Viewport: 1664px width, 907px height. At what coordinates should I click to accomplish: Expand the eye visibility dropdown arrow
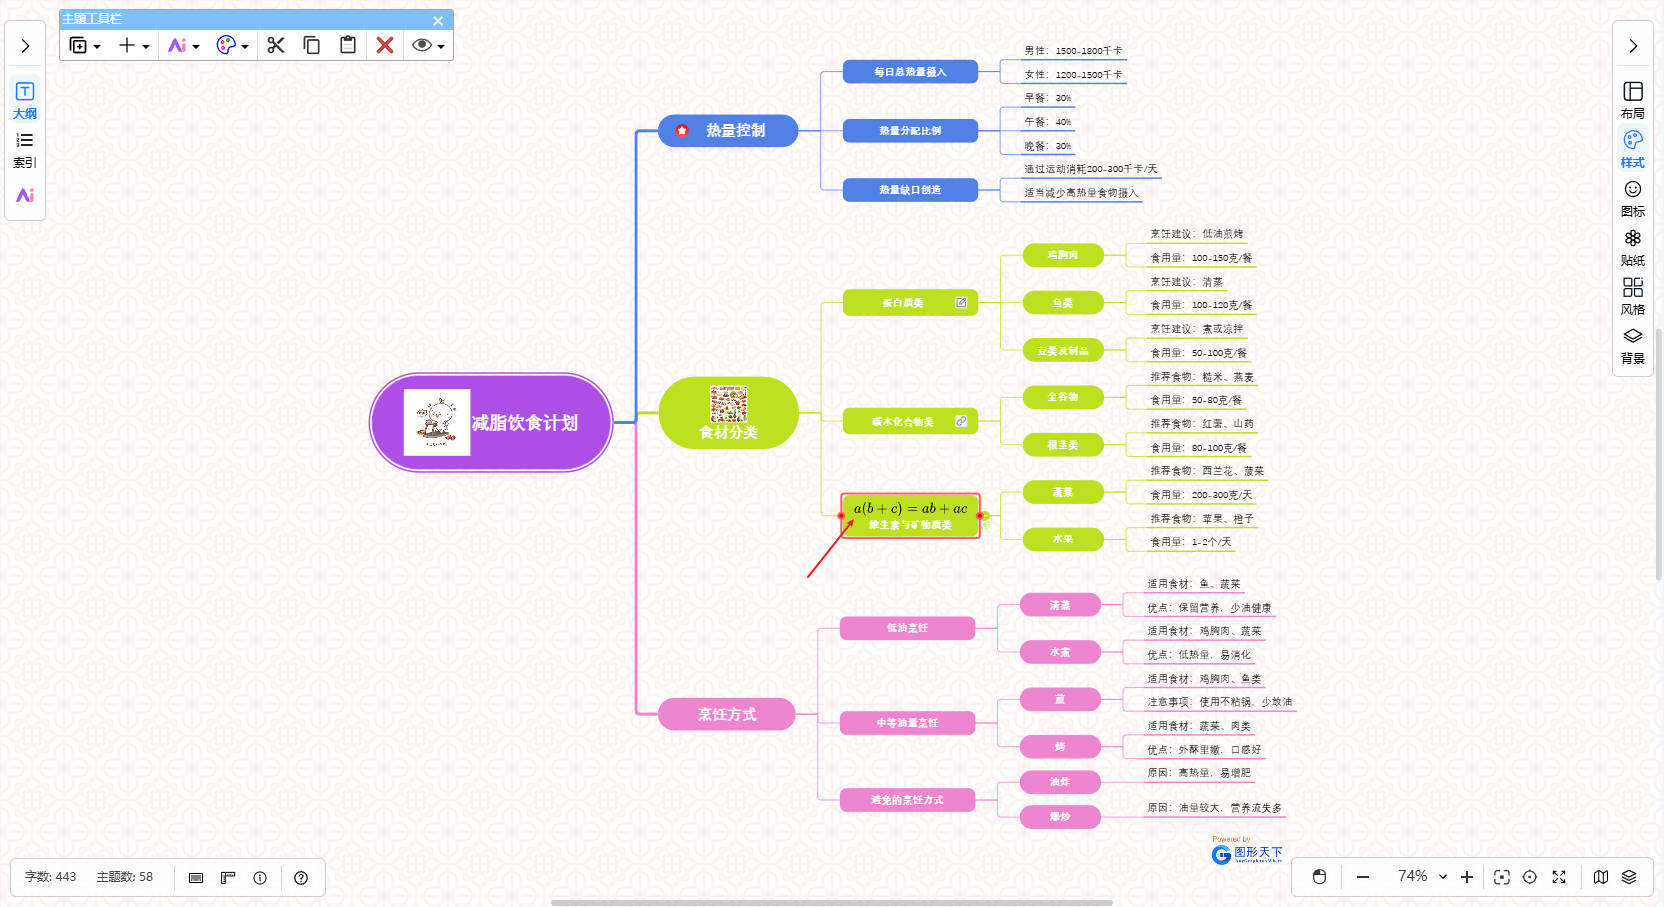[x=441, y=47]
